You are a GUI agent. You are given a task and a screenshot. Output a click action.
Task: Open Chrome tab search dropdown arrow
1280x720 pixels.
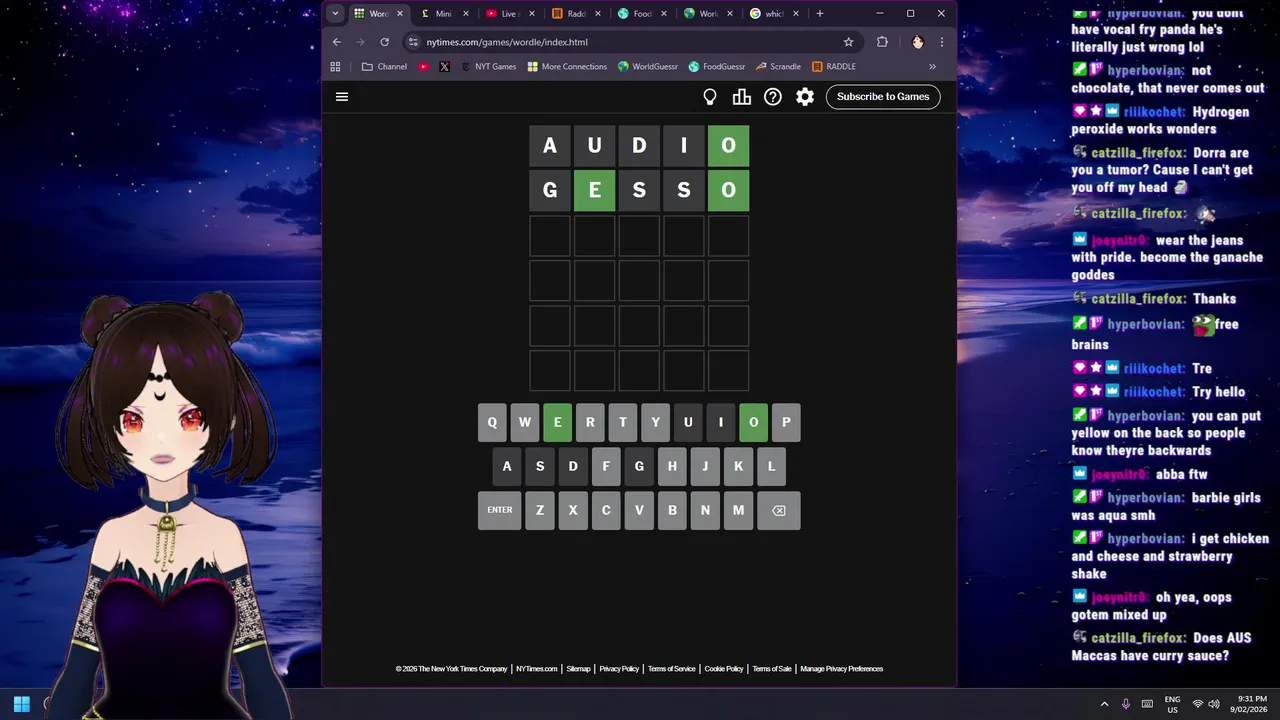(x=335, y=13)
